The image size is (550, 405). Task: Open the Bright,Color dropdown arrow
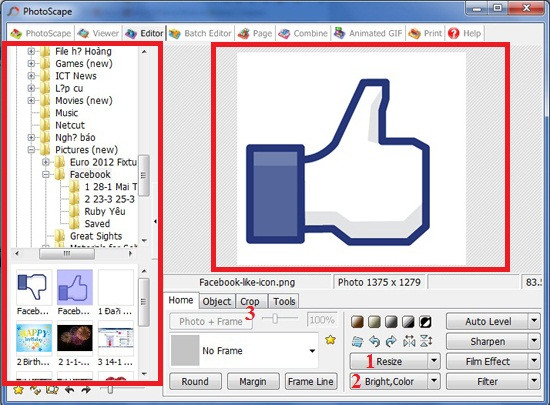pyautogui.click(x=434, y=381)
